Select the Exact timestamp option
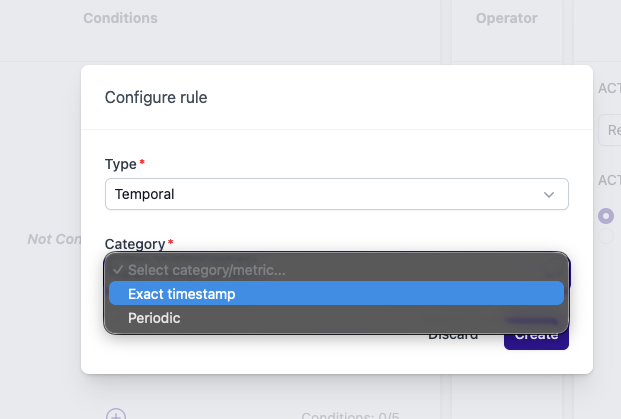The height and width of the screenshot is (419, 621). [x=336, y=293]
